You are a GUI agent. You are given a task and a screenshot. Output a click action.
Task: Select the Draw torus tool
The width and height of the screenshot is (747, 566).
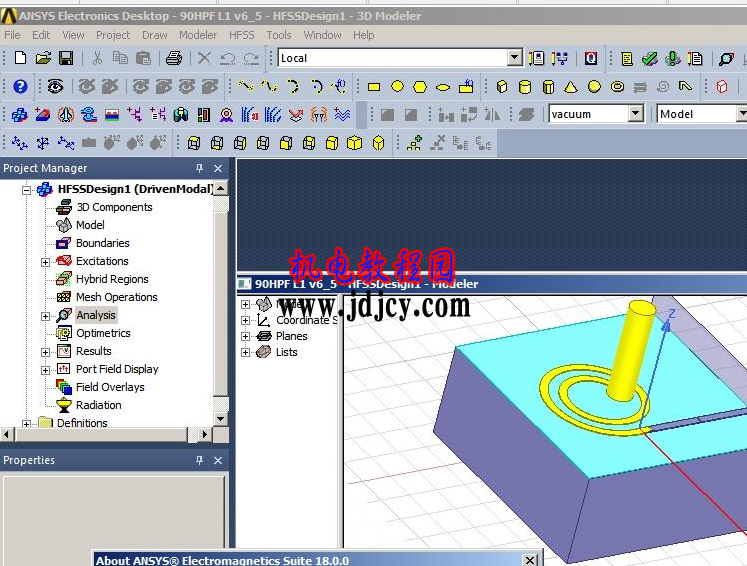pyautogui.click(x=617, y=87)
